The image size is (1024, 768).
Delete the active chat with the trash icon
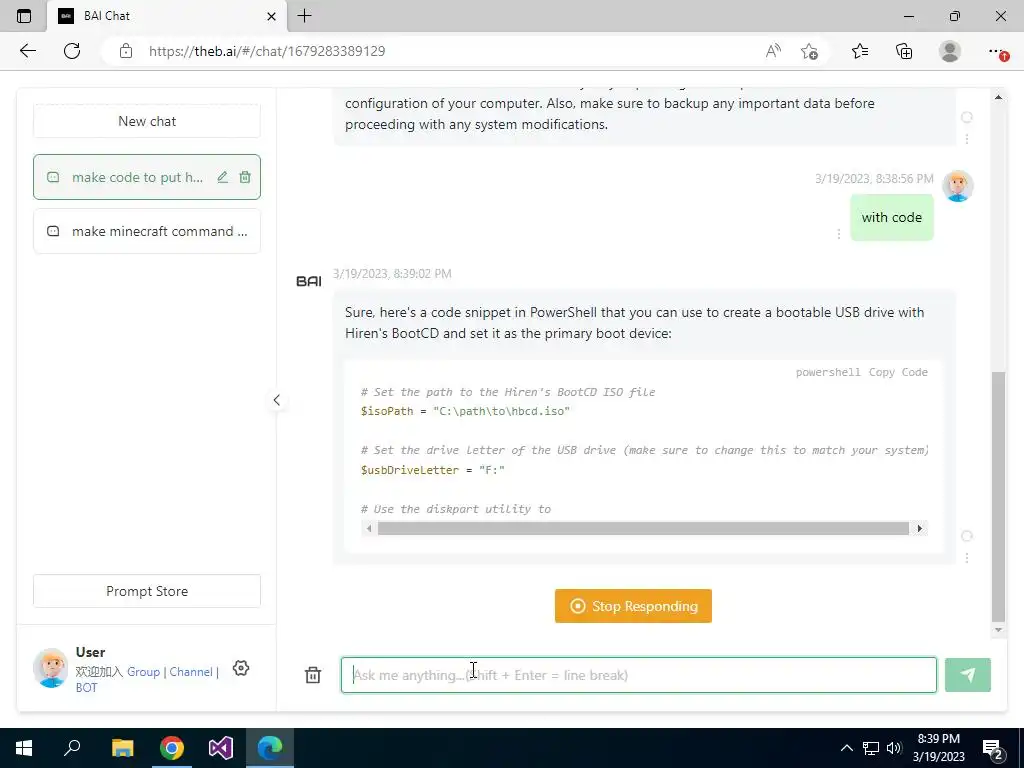[x=245, y=177]
